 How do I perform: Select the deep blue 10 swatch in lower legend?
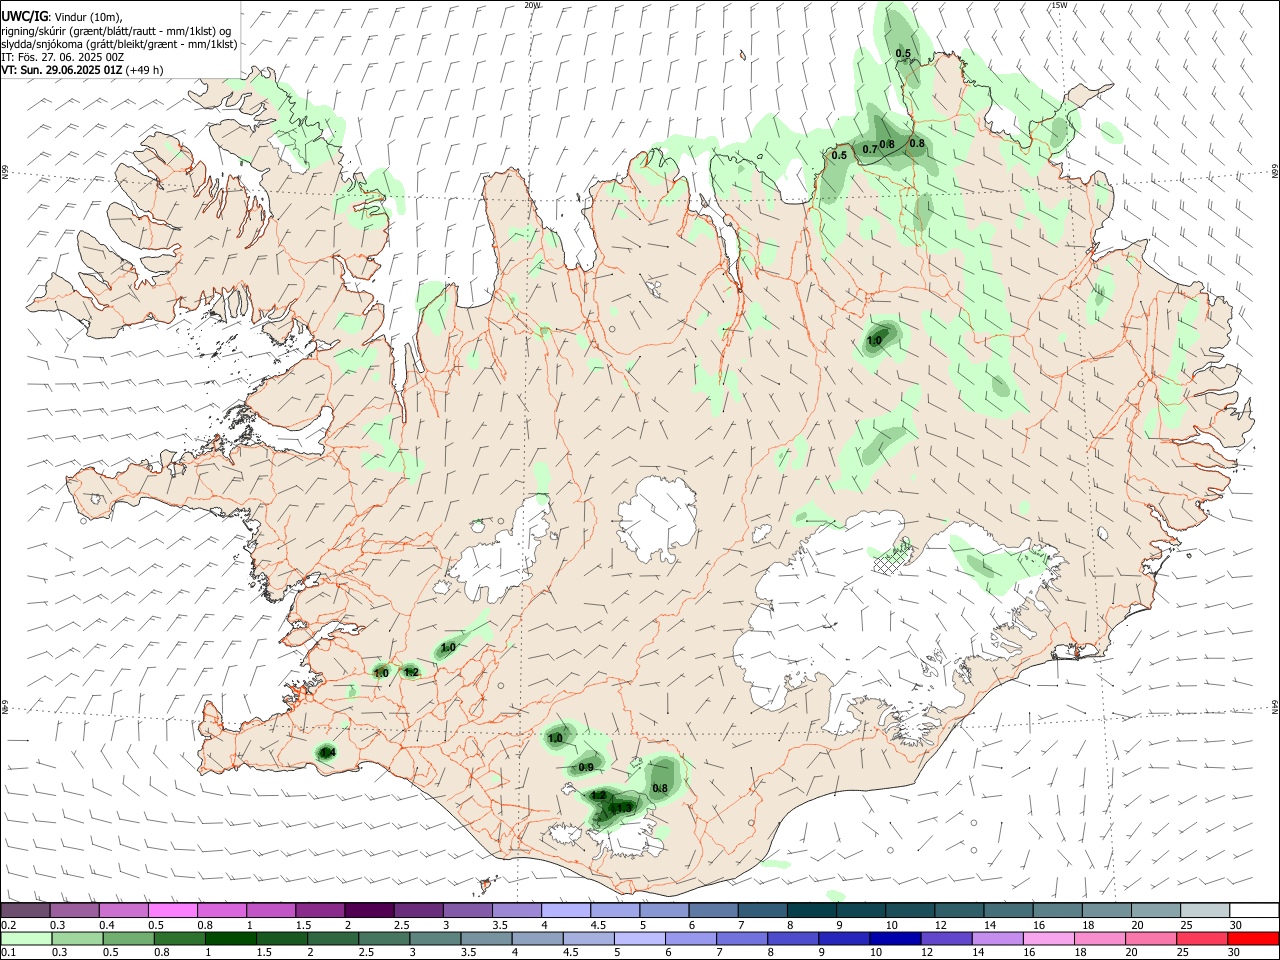point(895,938)
